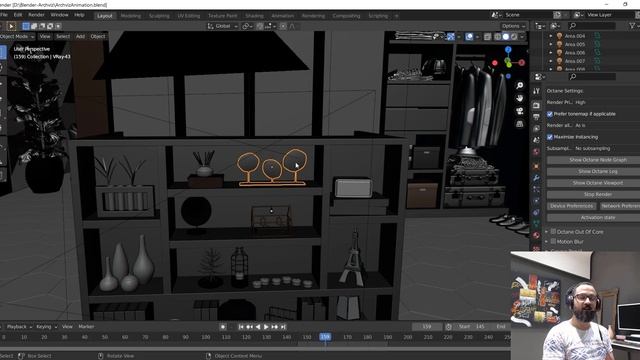Click the Stop Render button

(593, 194)
